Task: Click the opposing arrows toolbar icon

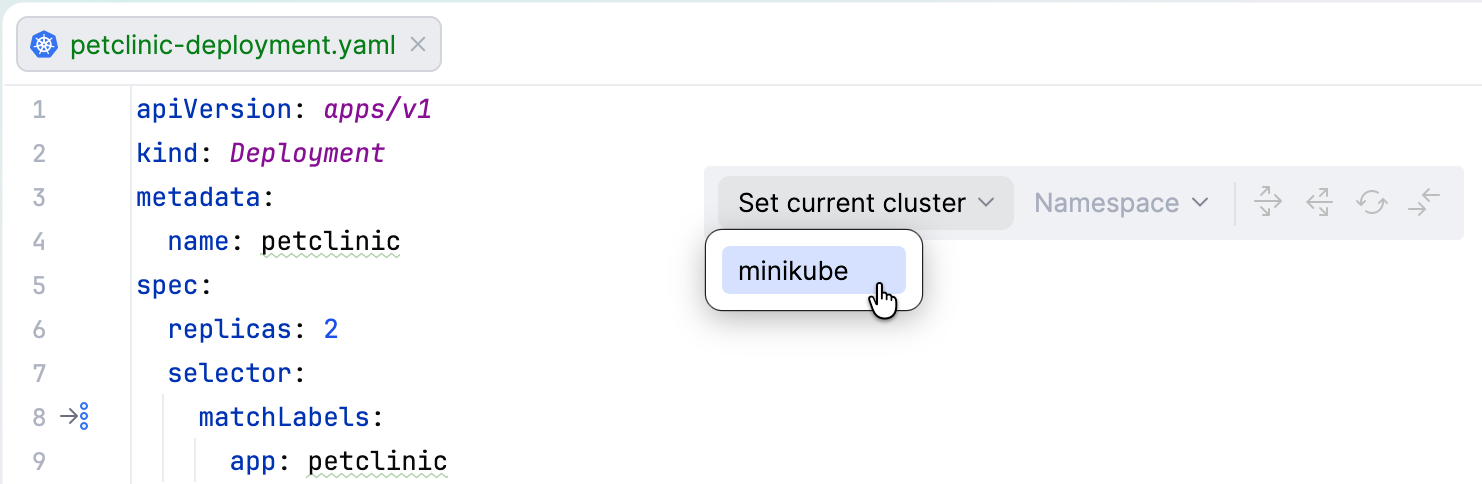Action: pyautogui.click(x=1423, y=202)
